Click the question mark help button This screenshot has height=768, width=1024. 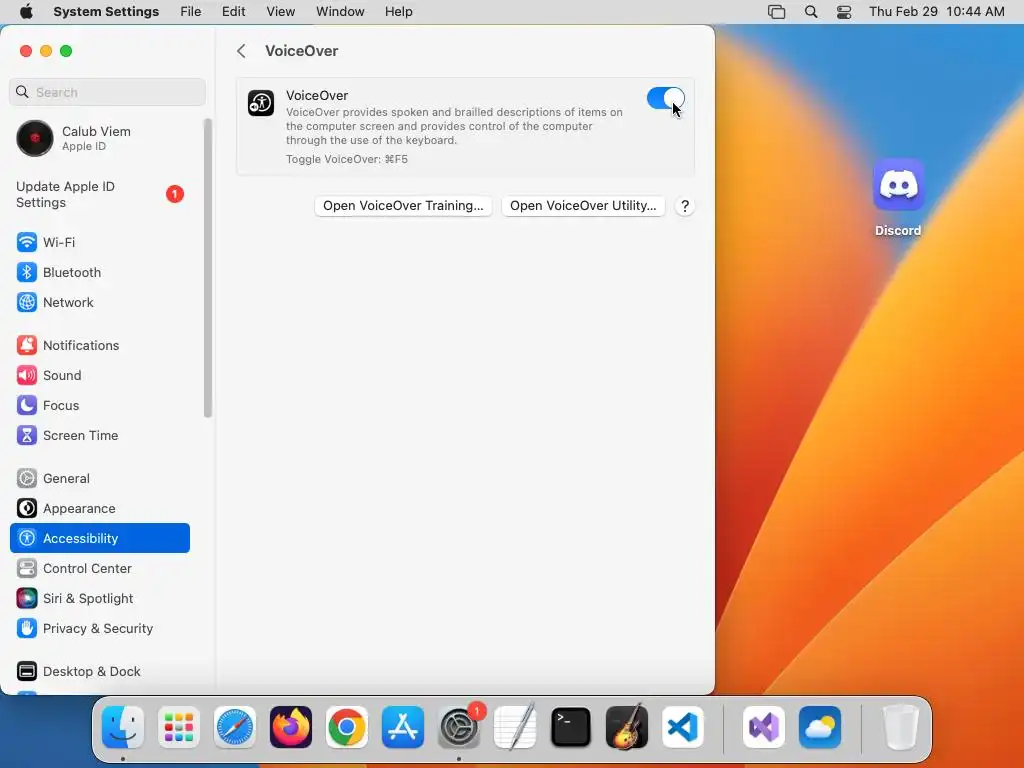click(684, 206)
